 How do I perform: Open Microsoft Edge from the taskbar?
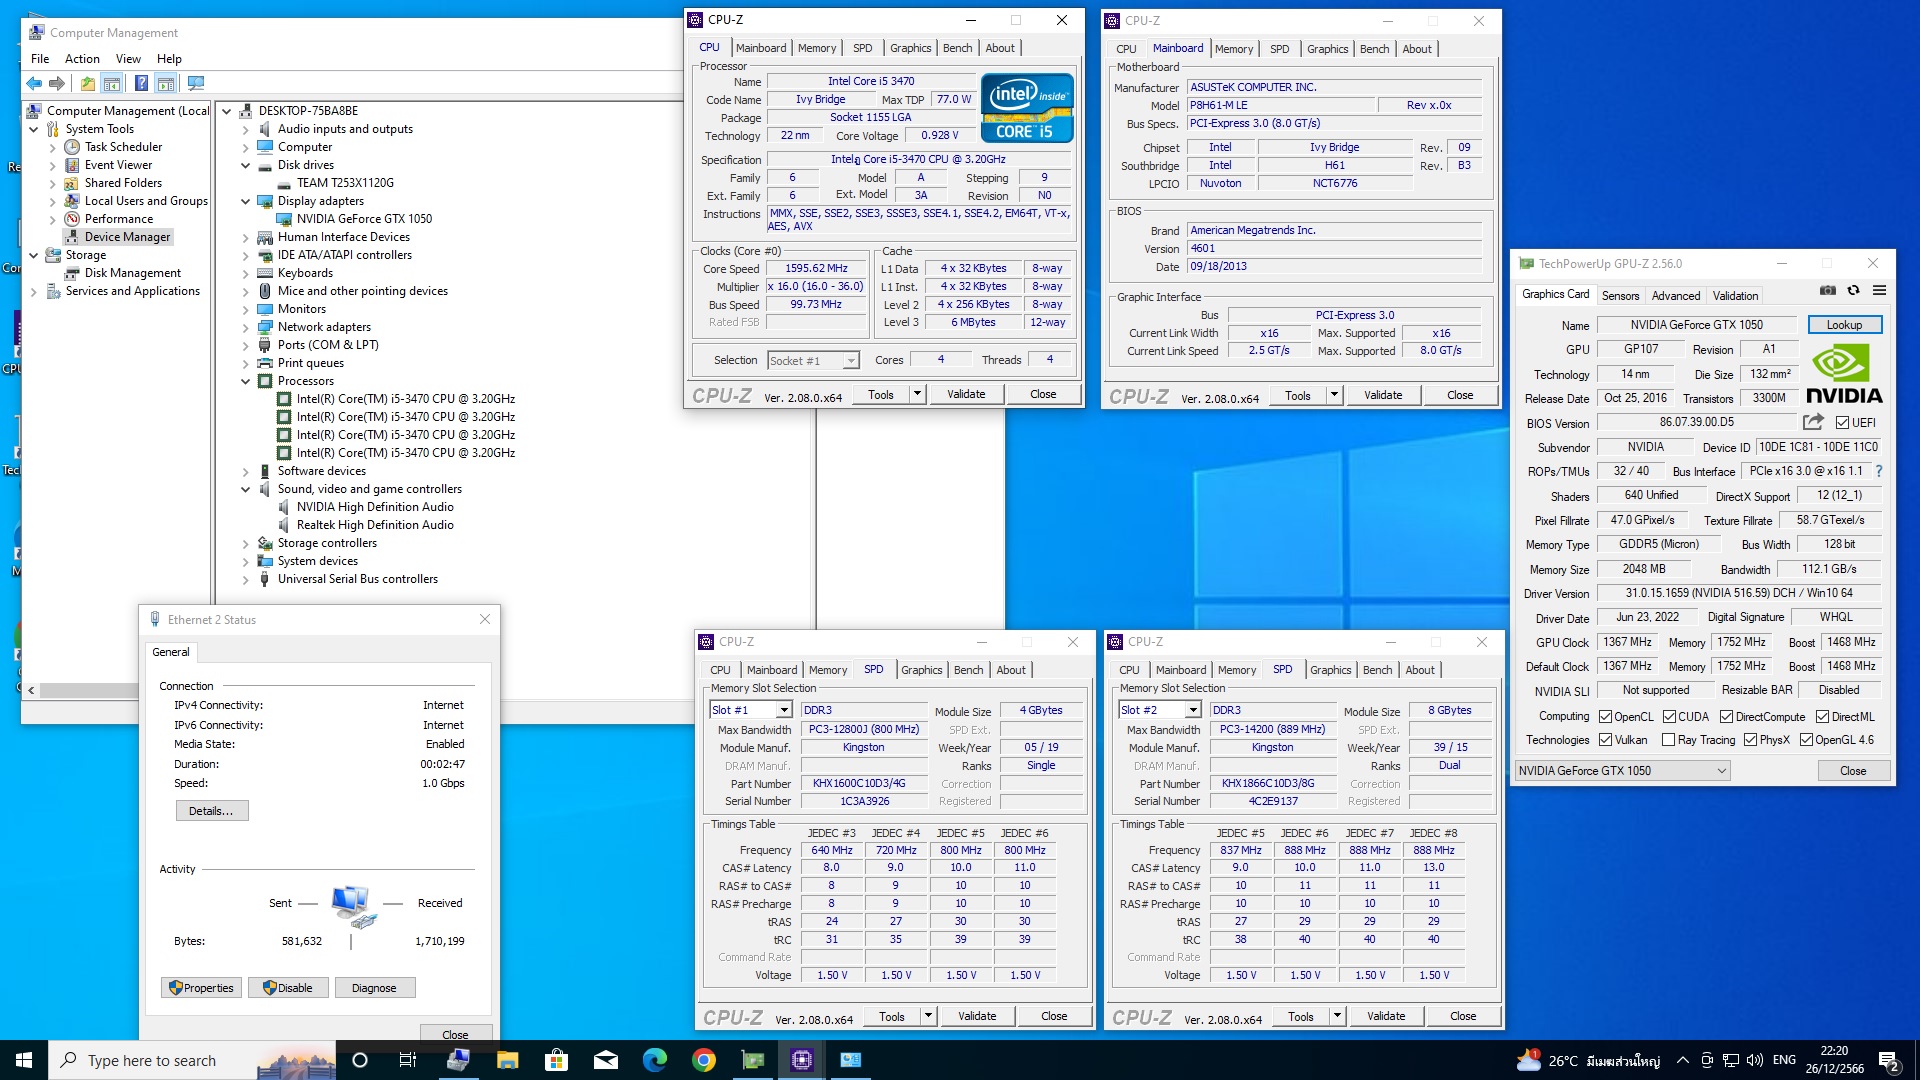(x=655, y=1060)
